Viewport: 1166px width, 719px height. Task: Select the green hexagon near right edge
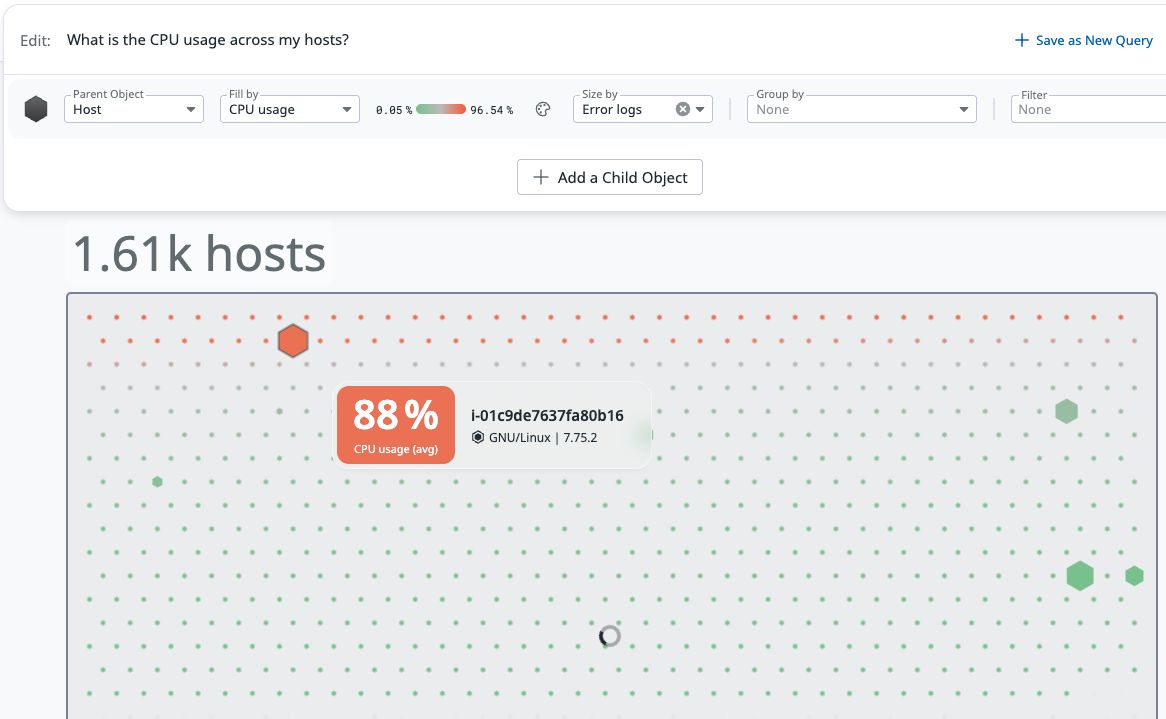(1134, 576)
